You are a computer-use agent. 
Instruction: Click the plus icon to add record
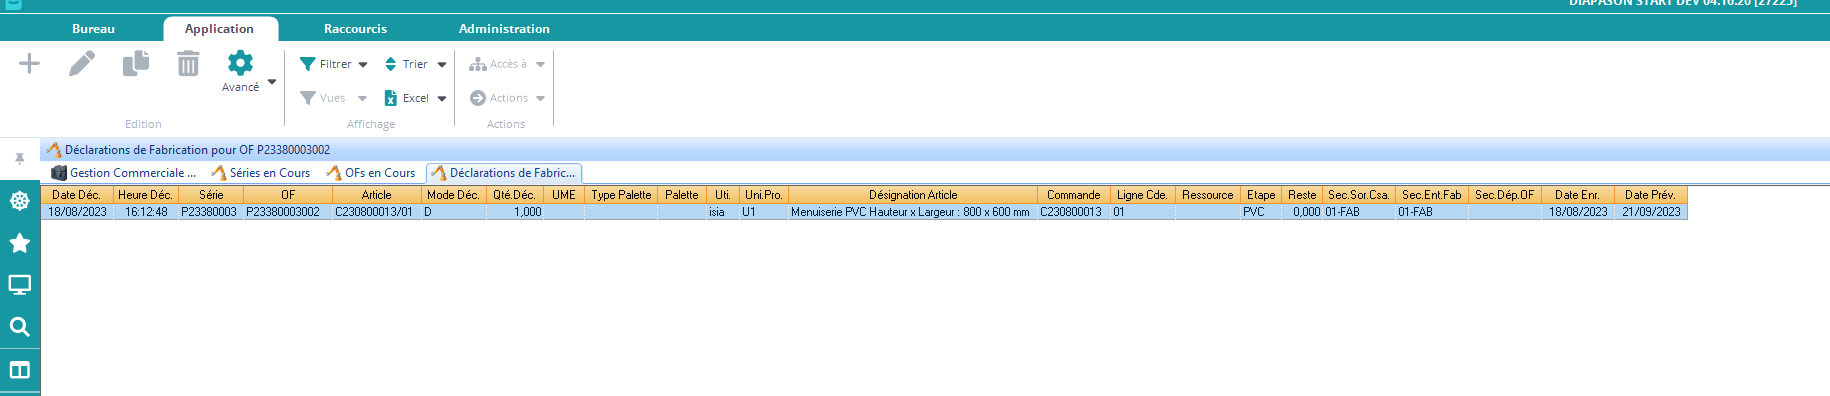pyautogui.click(x=30, y=64)
